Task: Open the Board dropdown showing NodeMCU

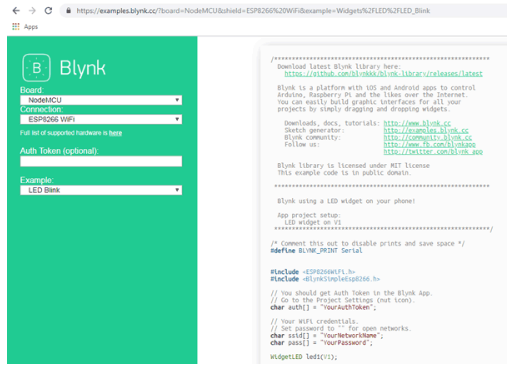Action: (x=101, y=100)
